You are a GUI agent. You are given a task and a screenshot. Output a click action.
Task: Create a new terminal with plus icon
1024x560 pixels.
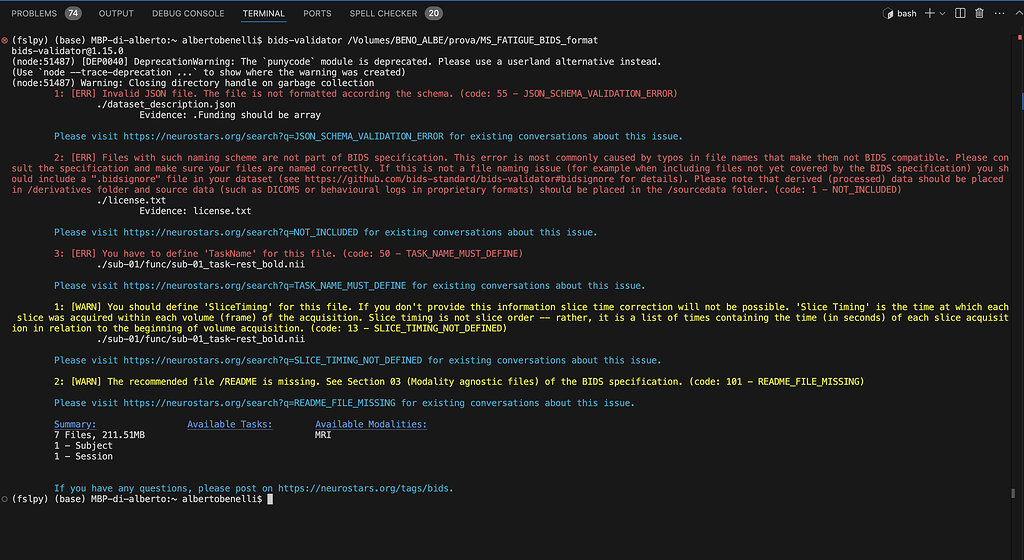click(x=929, y=13)
